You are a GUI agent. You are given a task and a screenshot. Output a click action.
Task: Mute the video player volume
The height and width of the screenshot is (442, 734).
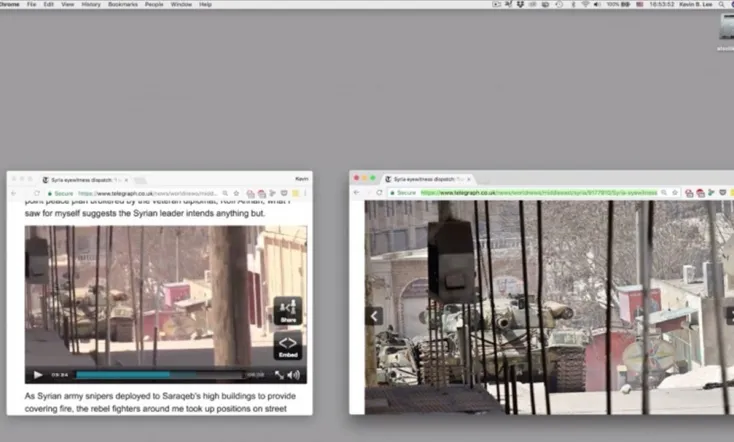coord(294,375)
